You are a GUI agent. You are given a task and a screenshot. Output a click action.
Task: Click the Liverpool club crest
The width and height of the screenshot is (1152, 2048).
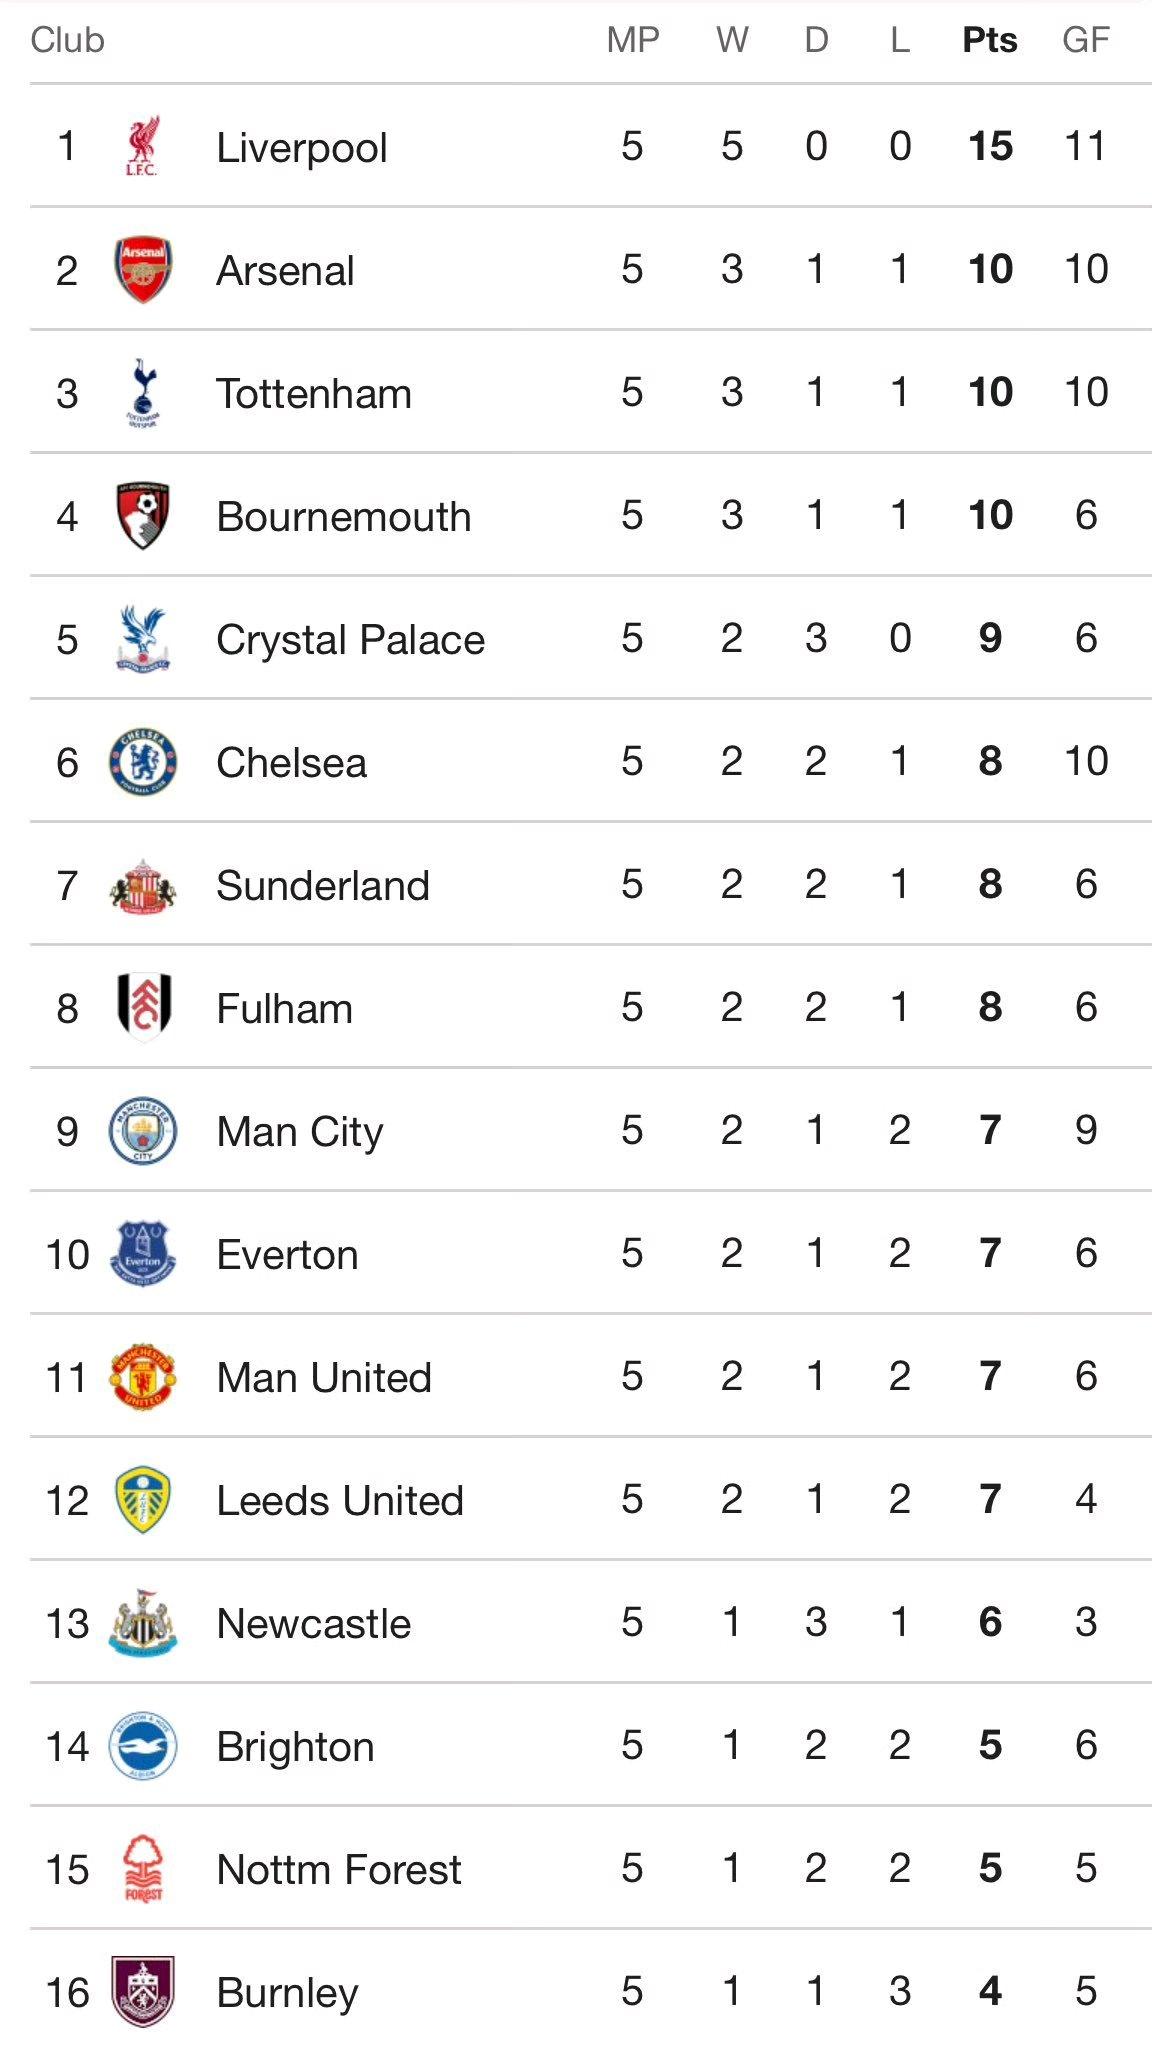tap(143, 147)
